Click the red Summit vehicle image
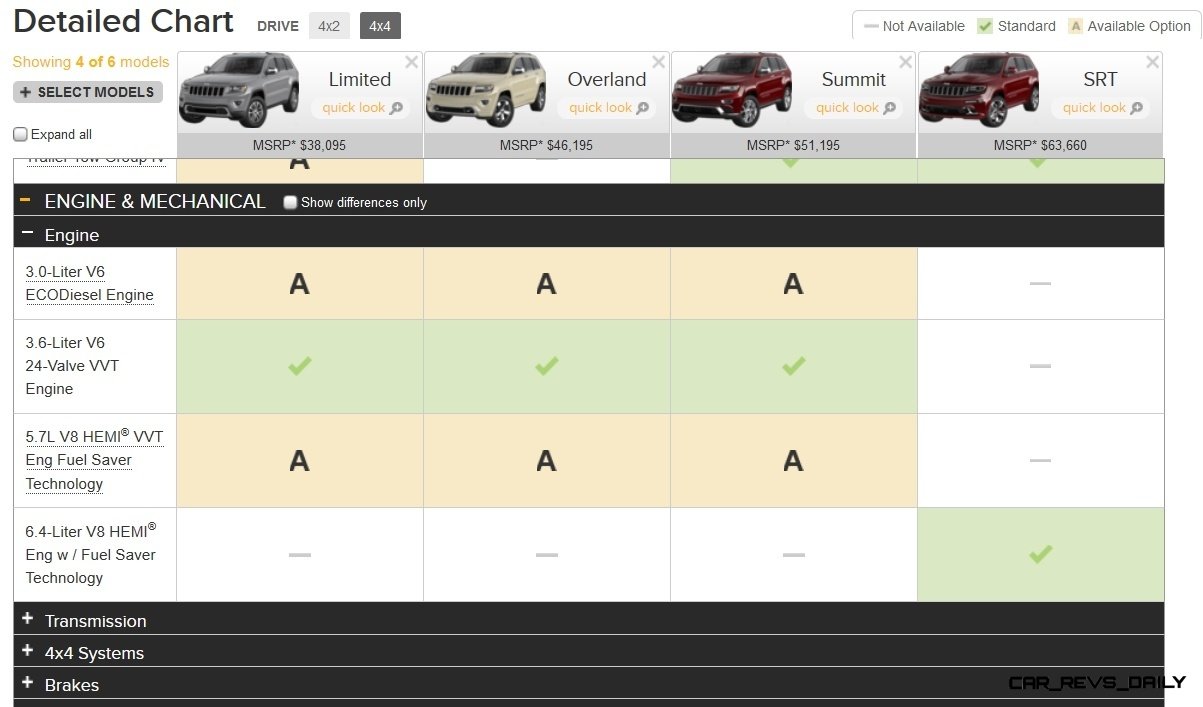Image resolution: width=1203 pixels, height=707 pixels. tap(732, 90)
